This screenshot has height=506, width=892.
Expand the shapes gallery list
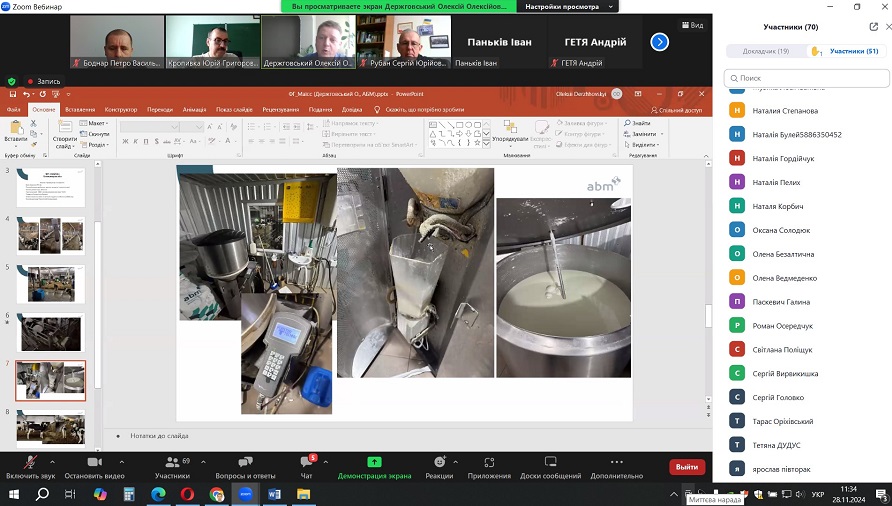pyautogui.click(x=486, y=145)
